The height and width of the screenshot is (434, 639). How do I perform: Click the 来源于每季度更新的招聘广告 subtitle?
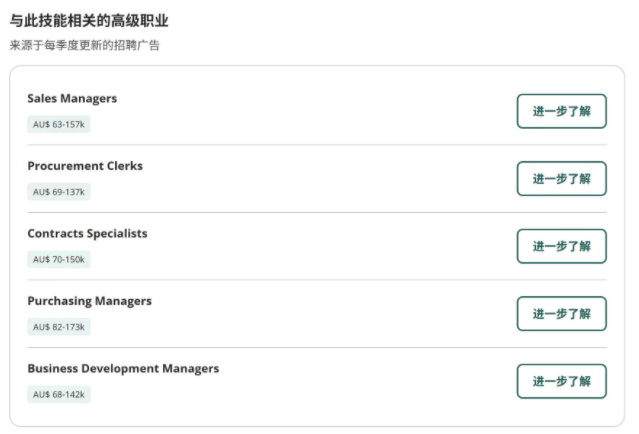(84, 45)
